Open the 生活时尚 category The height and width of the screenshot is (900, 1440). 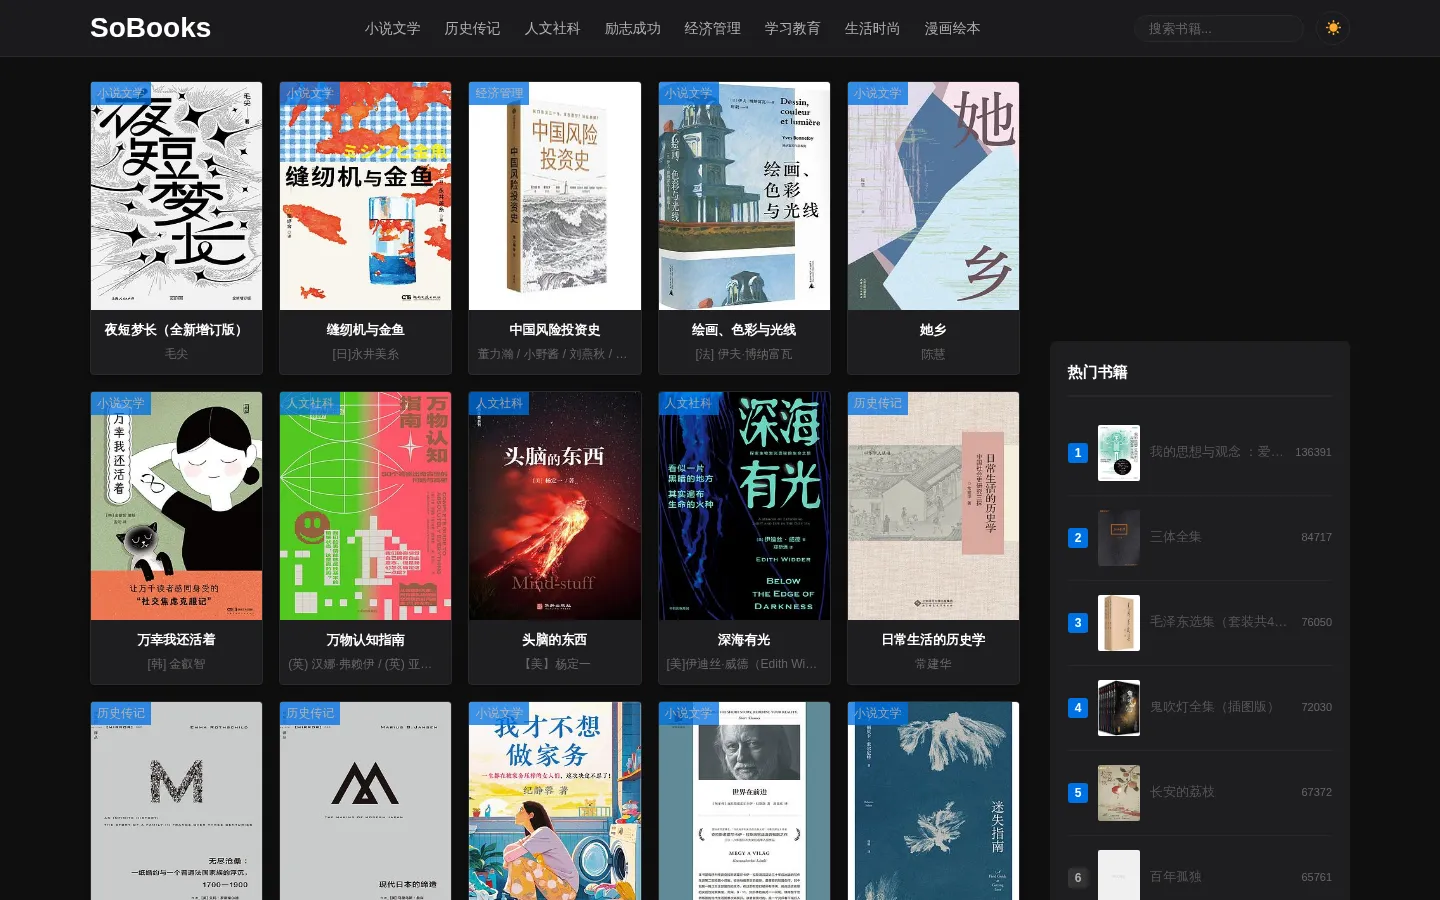(872, 29)
